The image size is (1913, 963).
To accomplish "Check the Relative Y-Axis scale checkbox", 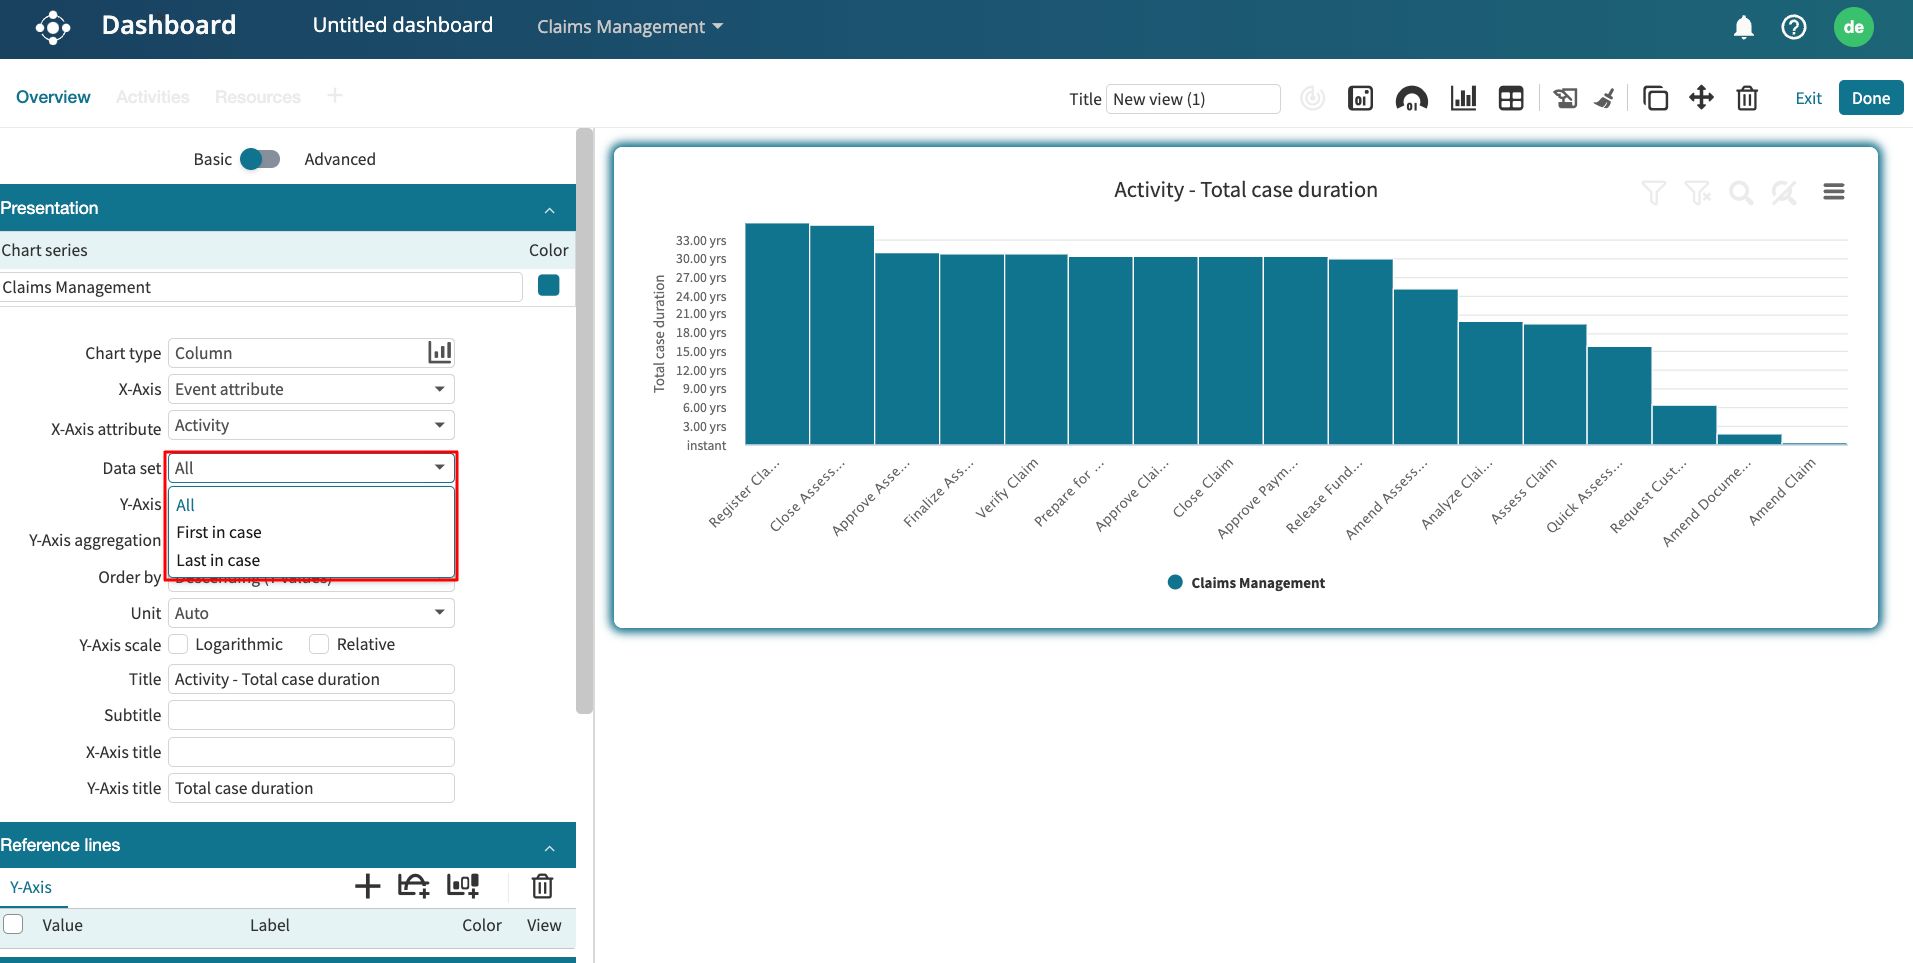I will point(319,644).
